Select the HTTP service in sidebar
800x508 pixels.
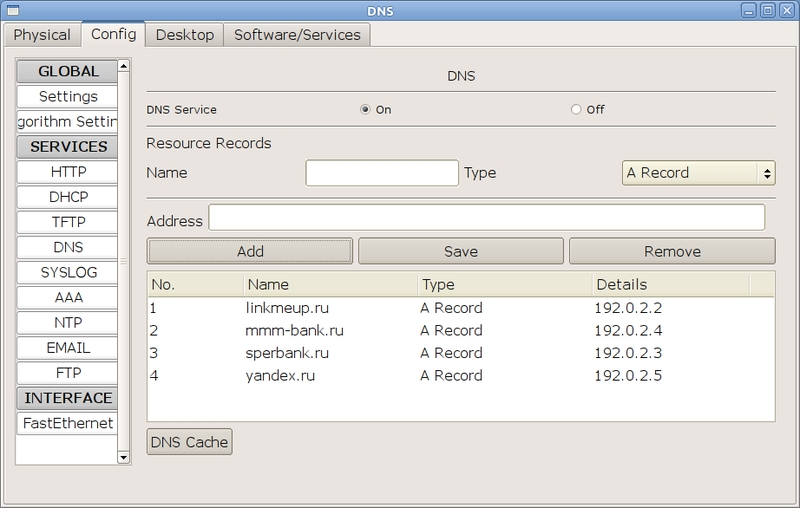click(68, 172)
